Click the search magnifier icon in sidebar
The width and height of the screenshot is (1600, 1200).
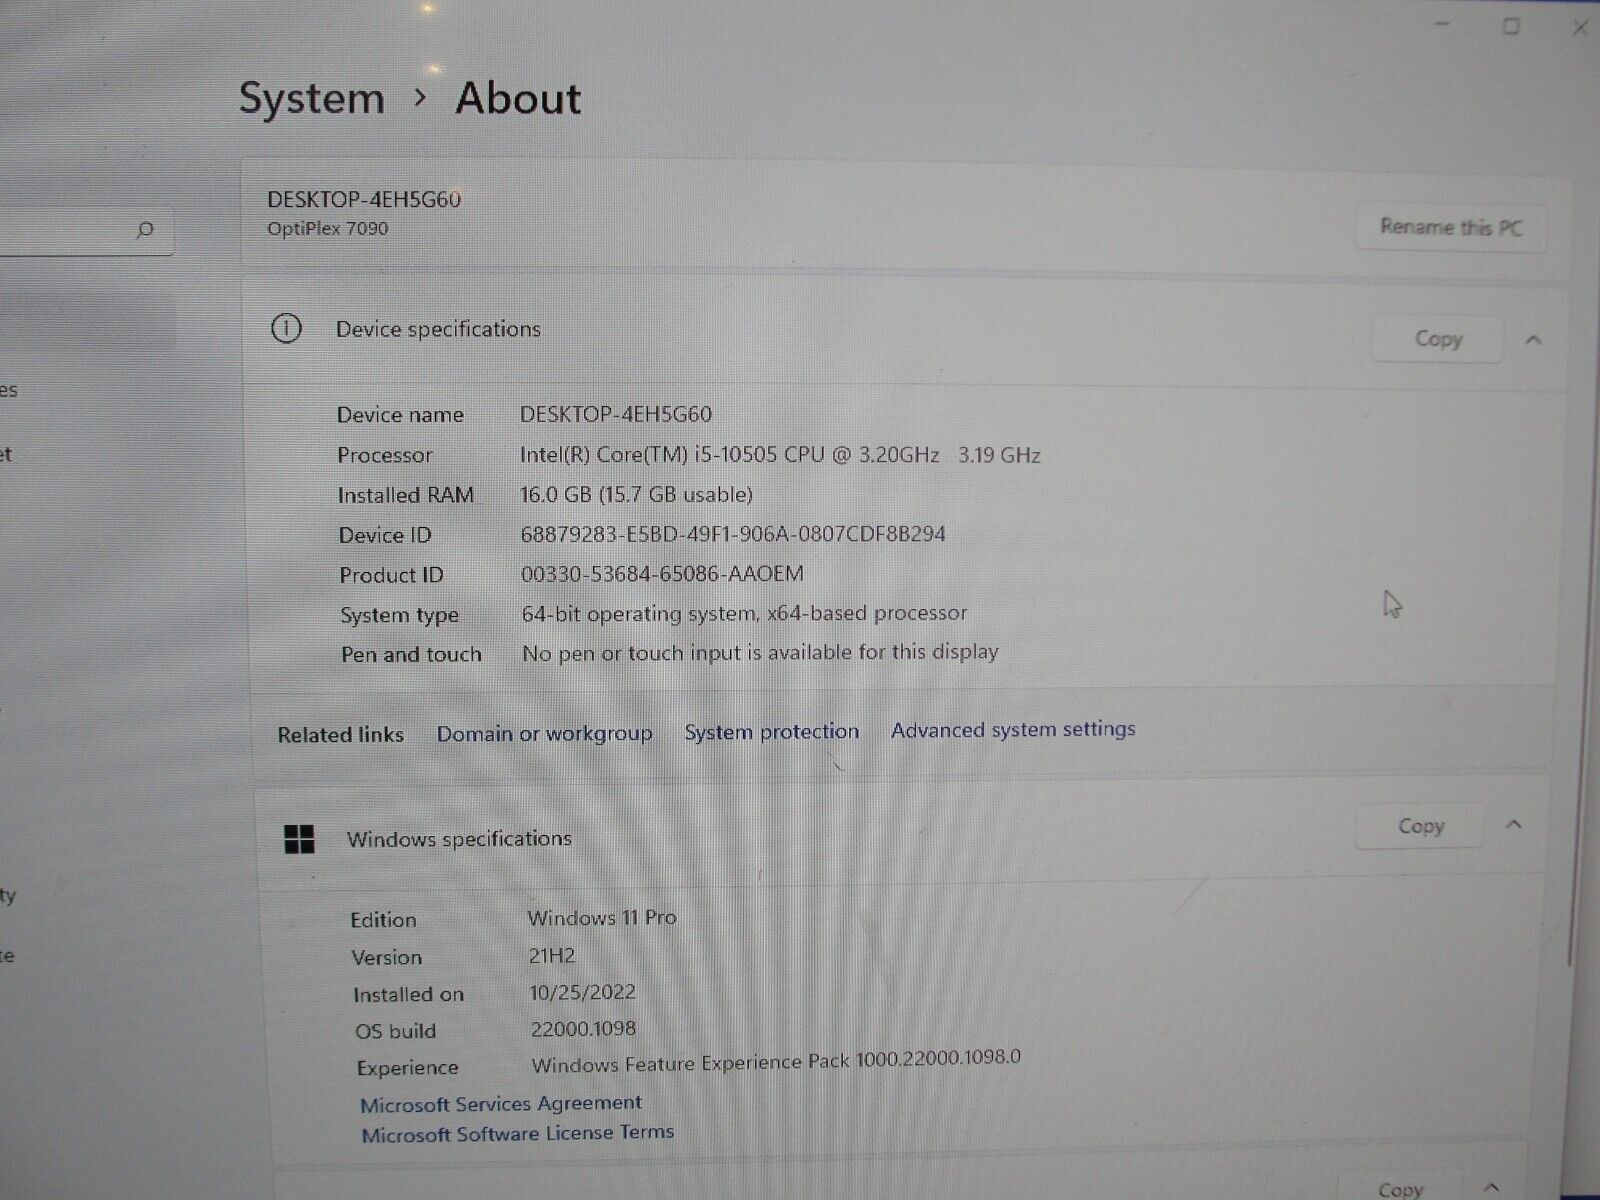pos(145,231)
